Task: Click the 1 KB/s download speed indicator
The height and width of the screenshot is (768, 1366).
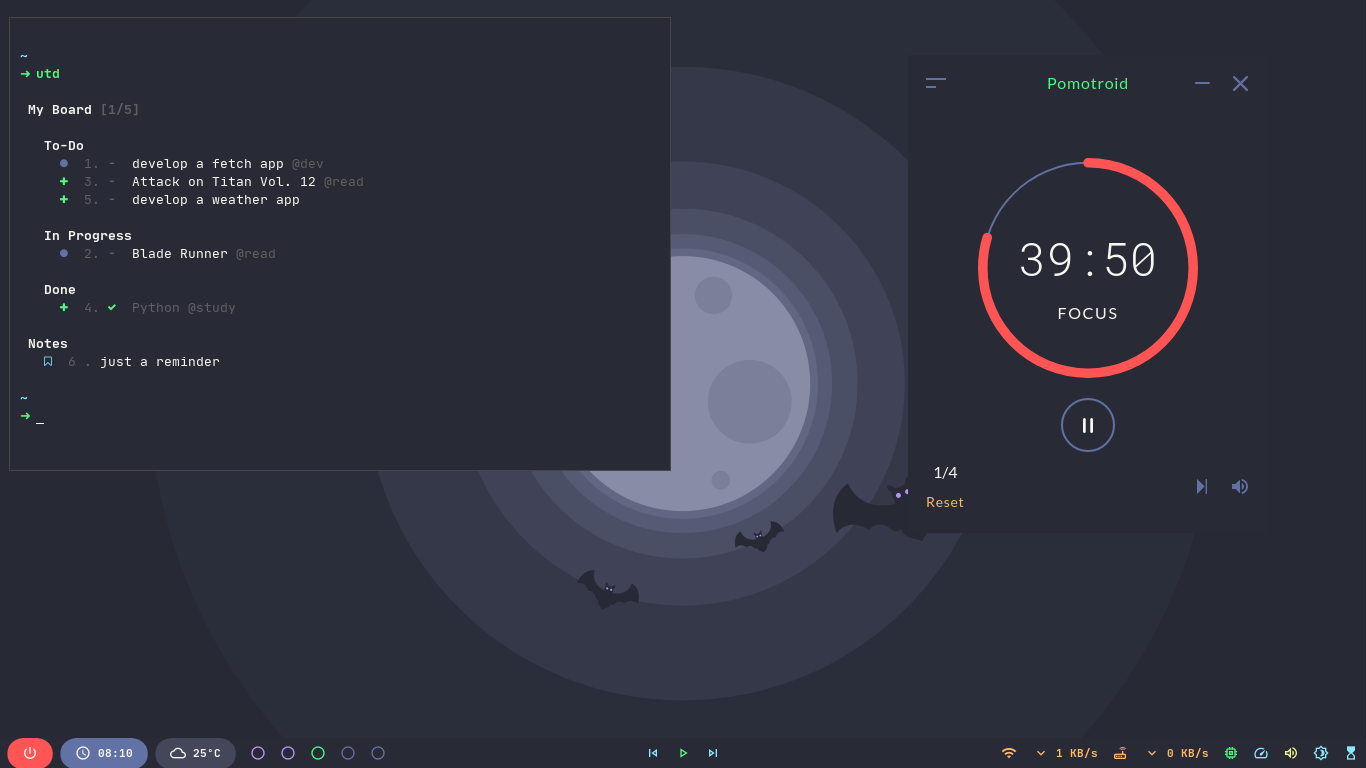Action: (x=1067, y=753)
